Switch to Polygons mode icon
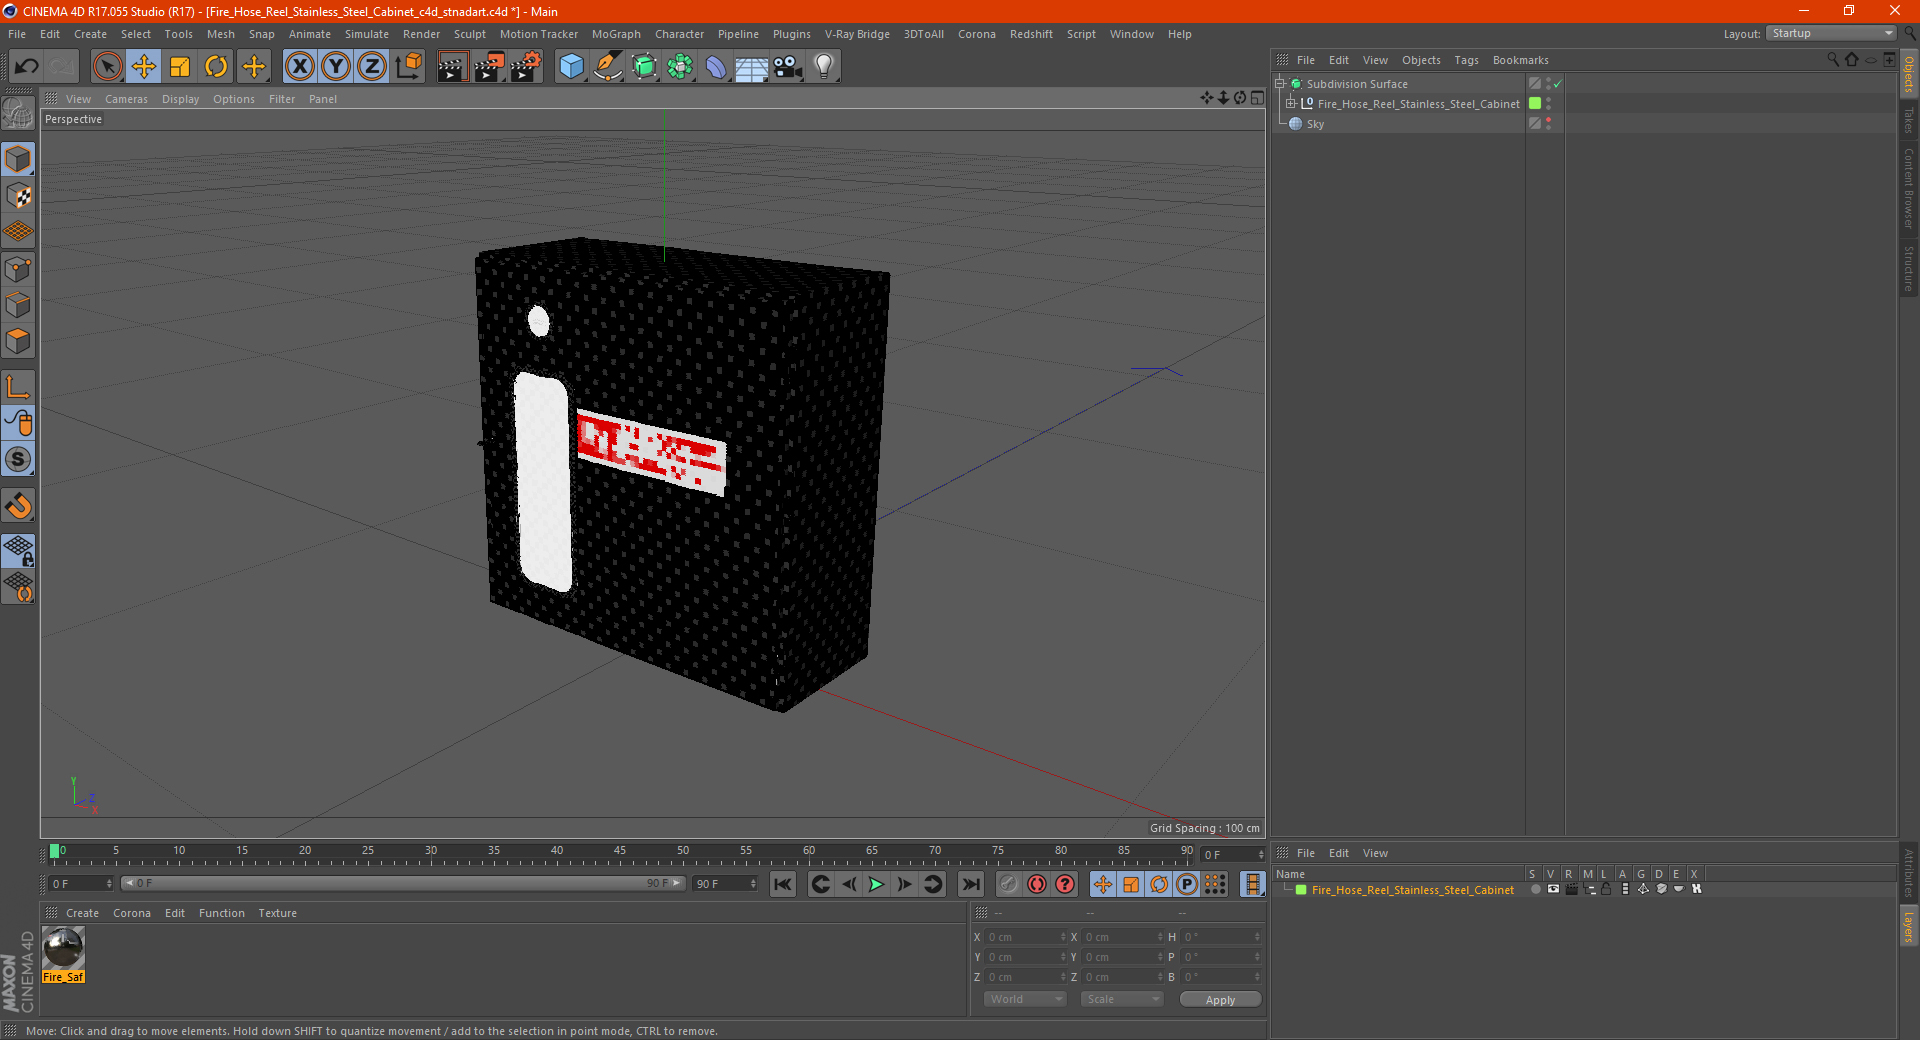This screenshot has height=1040, width=1920. (18, 341)
